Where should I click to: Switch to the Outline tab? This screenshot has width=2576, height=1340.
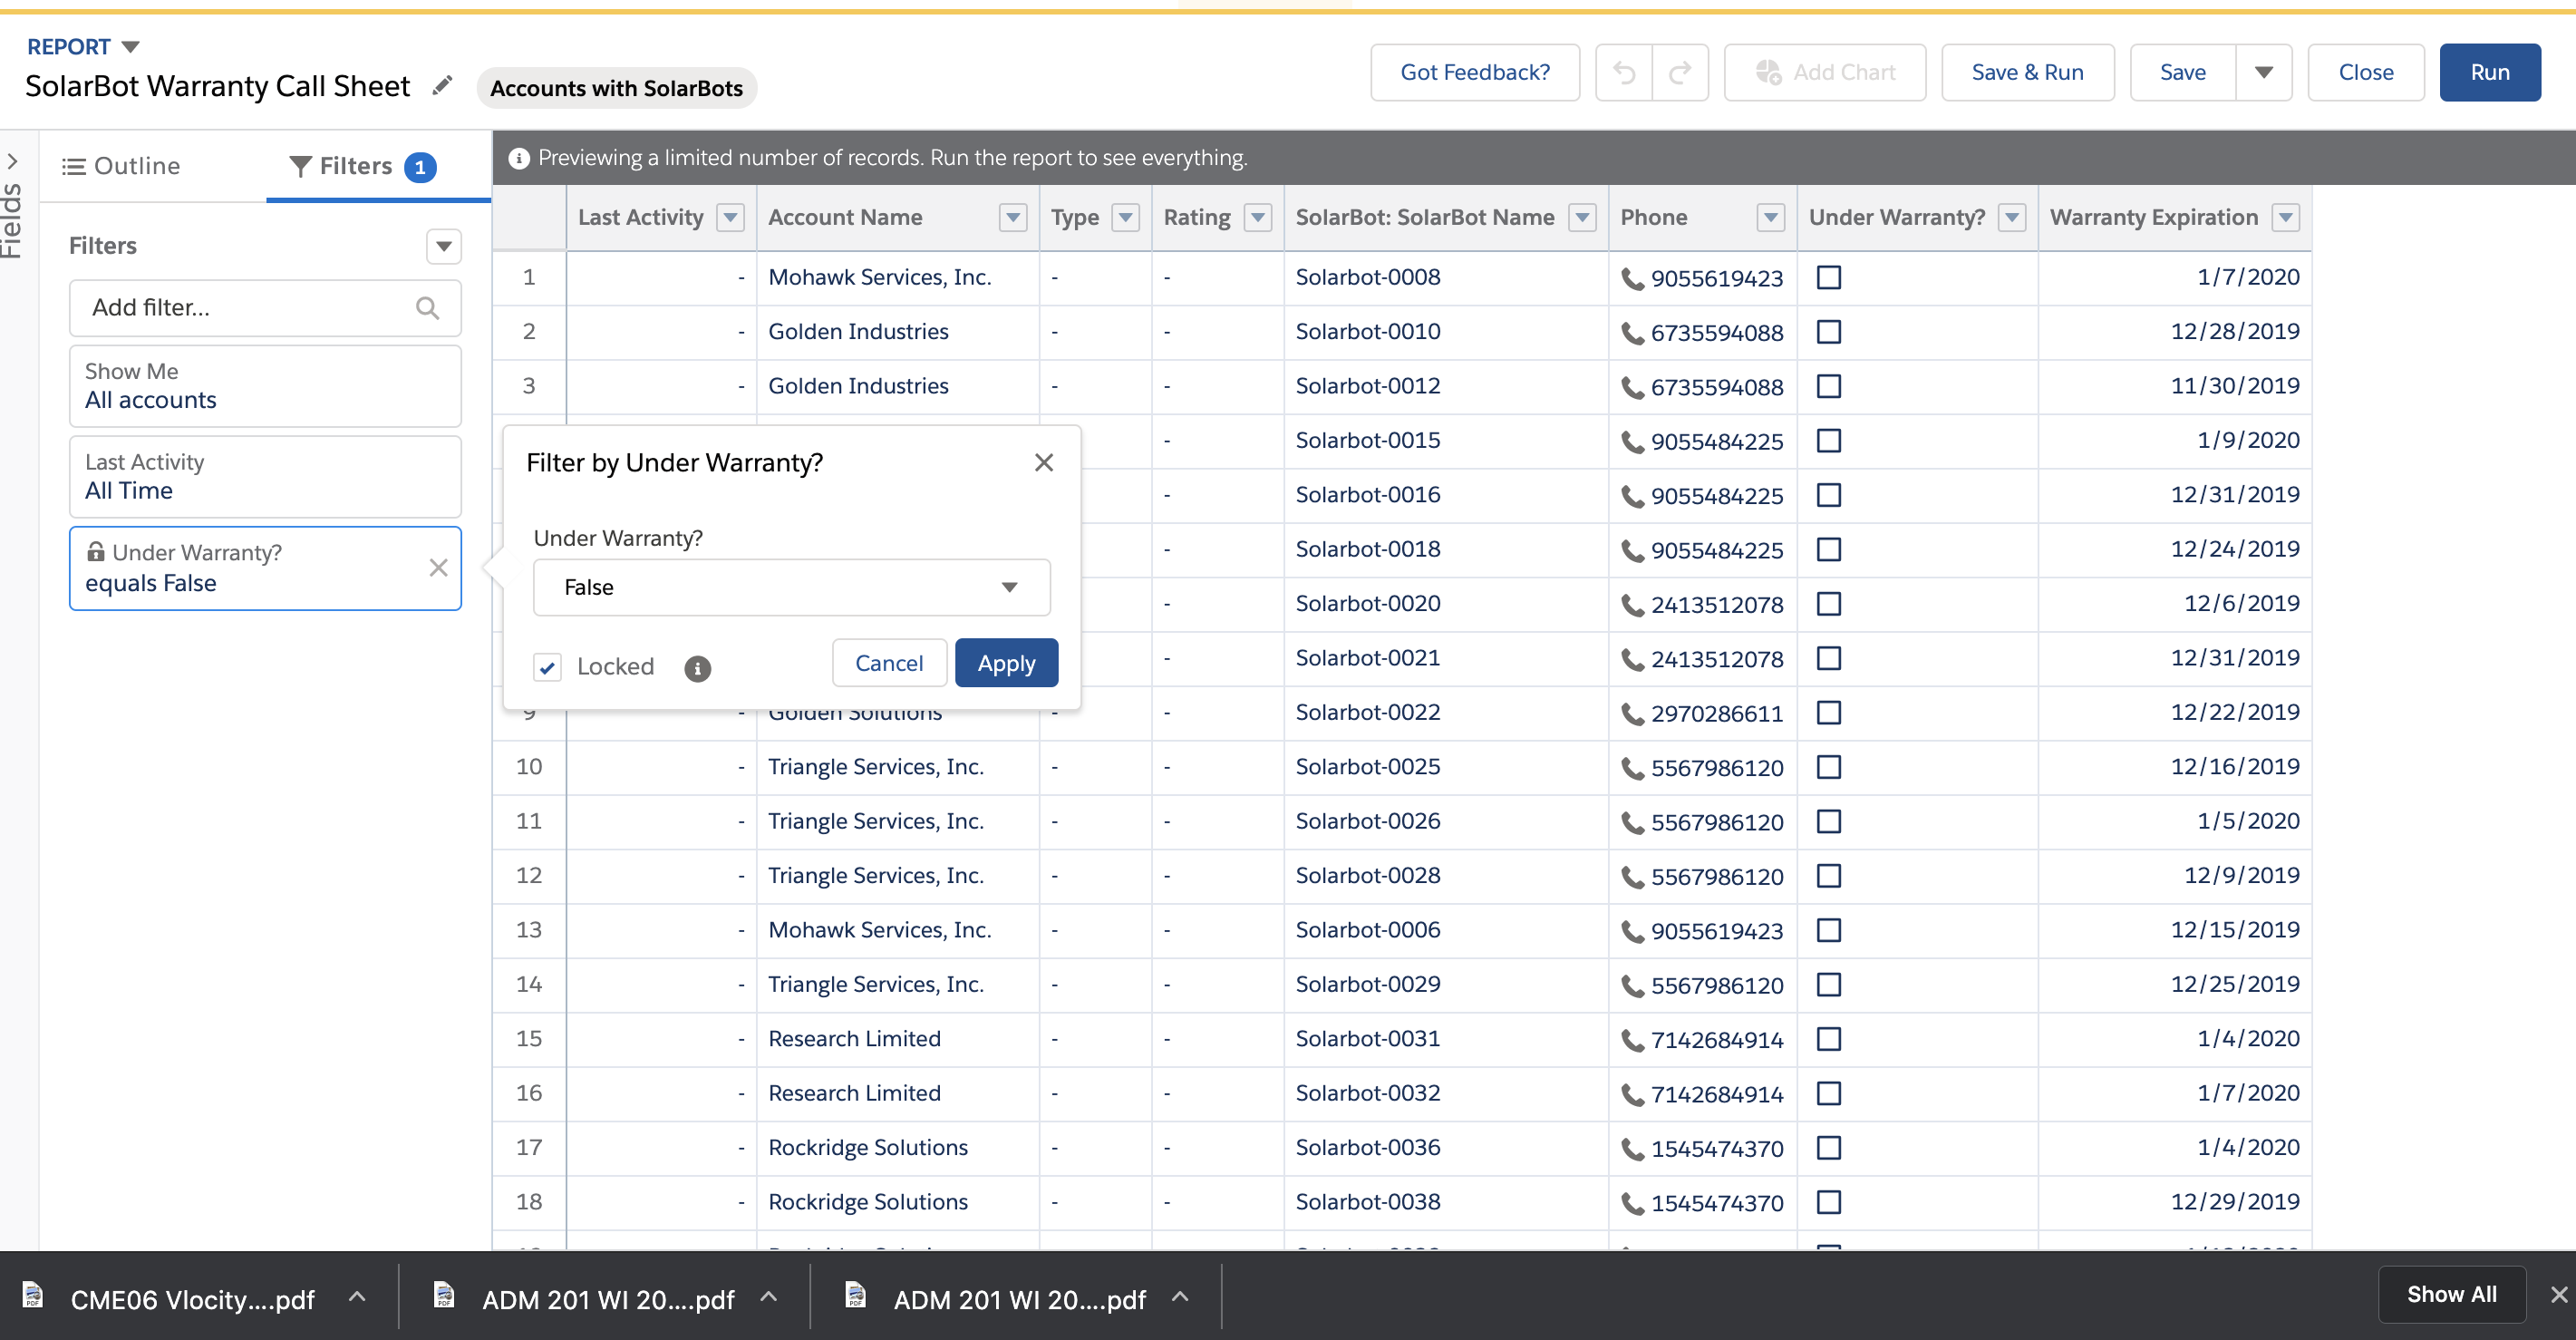point(121,166)
